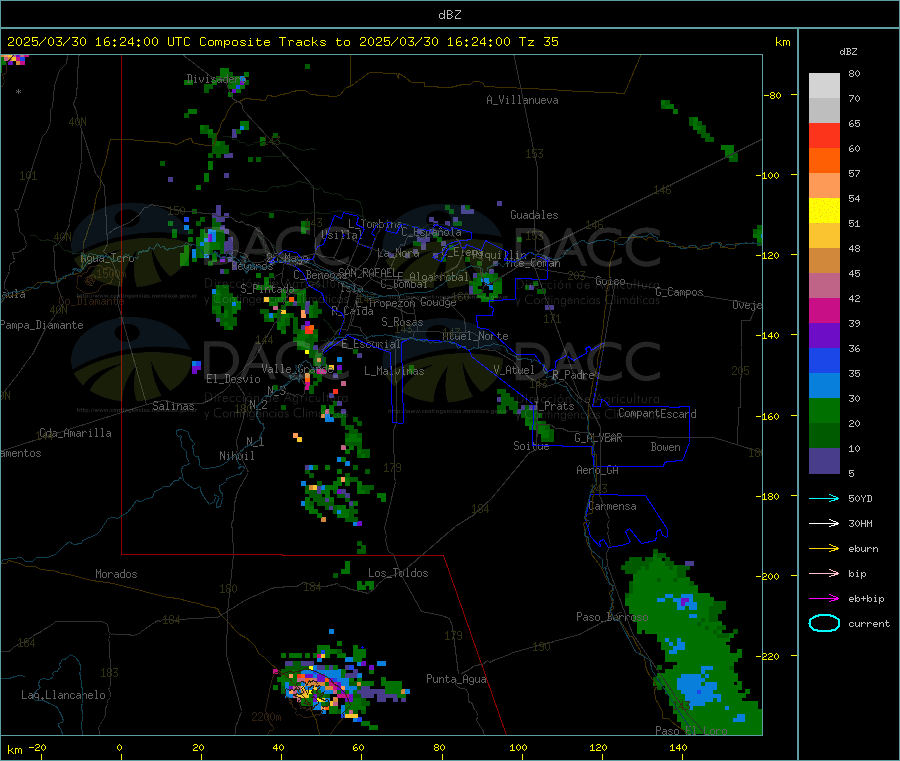Screen dimensions: 900x761
Task: Click the Carmensa map label
Action: 612,506
